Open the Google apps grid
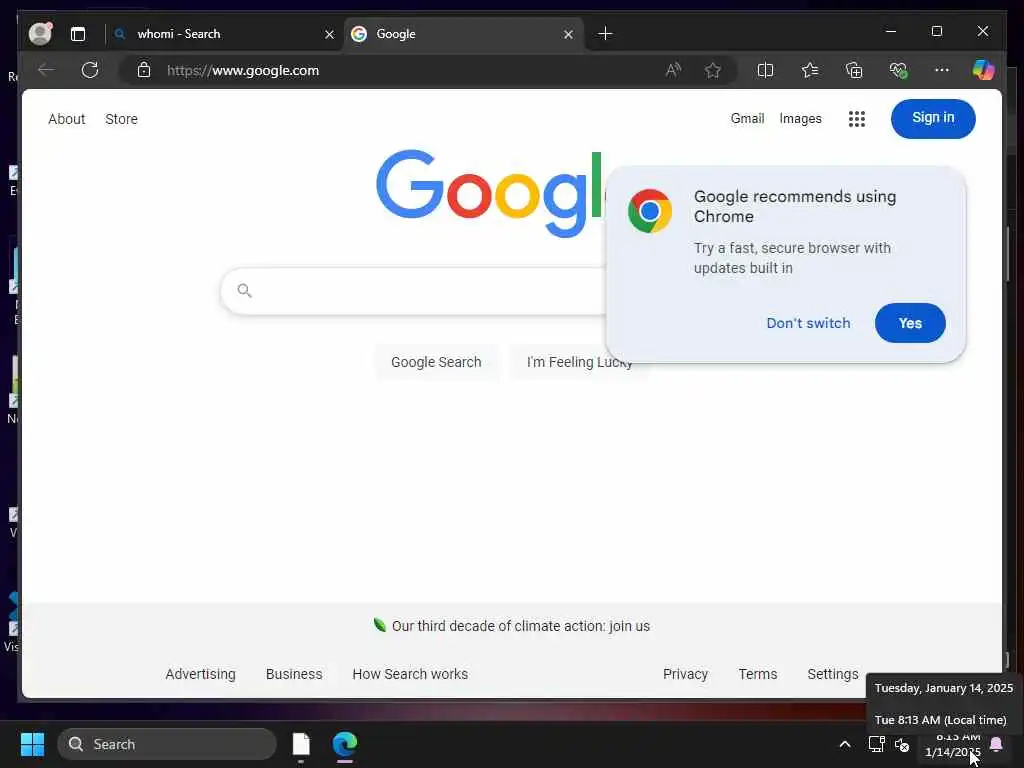 click(856, 119)
